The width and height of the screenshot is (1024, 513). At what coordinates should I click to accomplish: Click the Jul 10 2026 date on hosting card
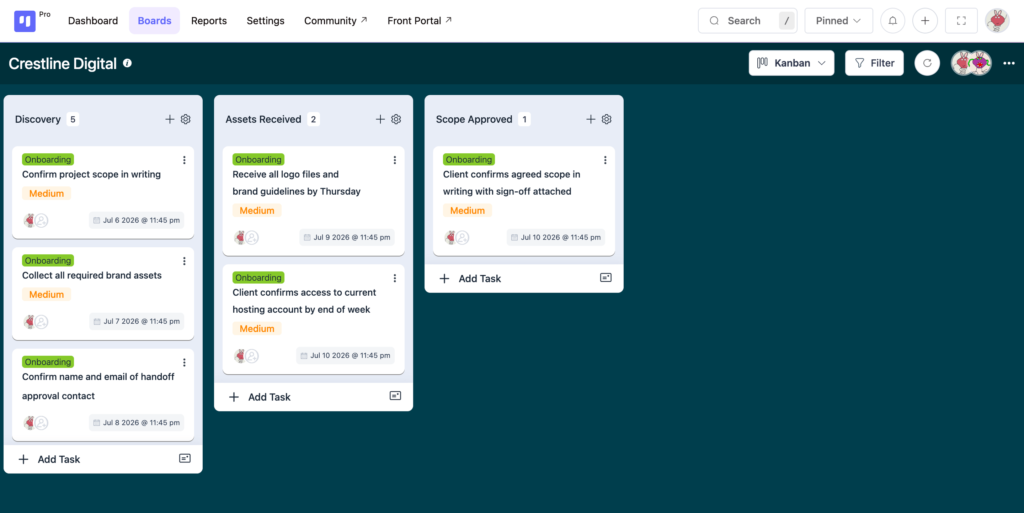click(x=345, y=355)
